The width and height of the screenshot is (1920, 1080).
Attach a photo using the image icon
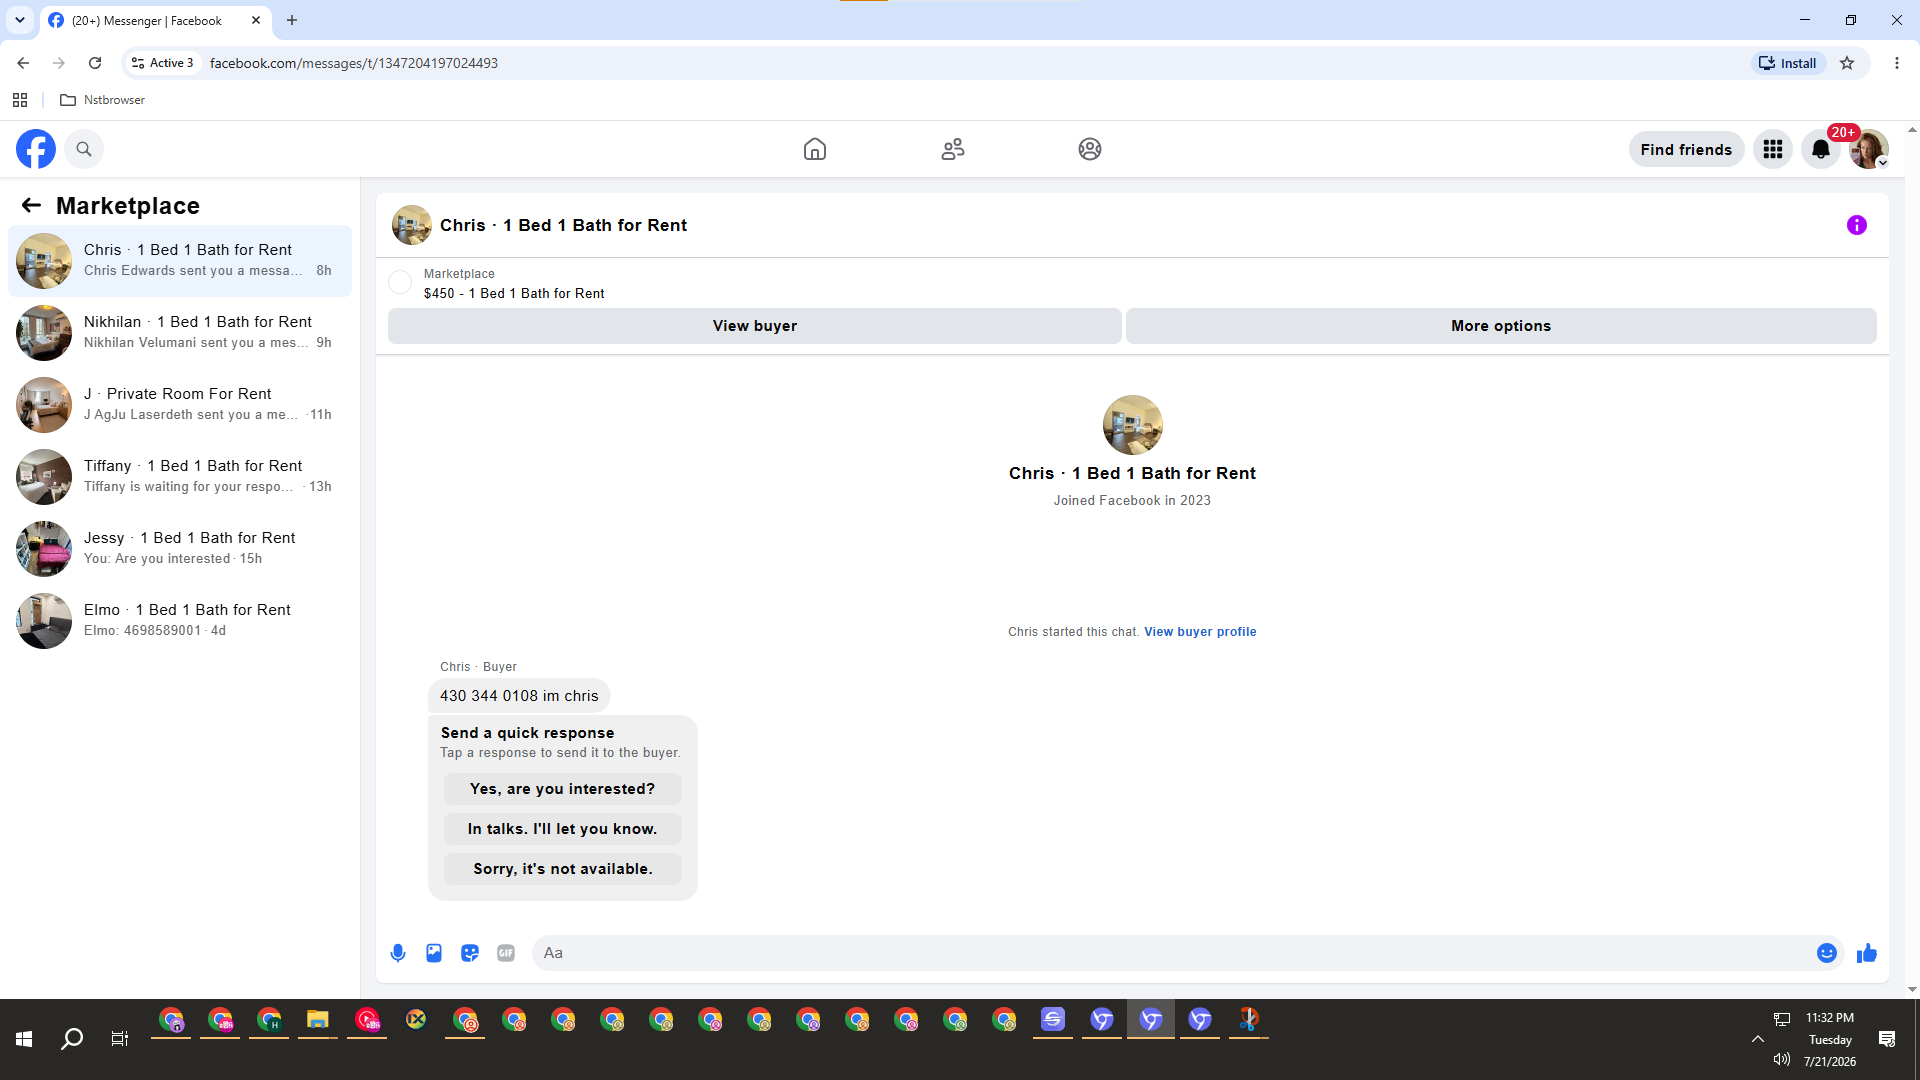pos(434,953)
